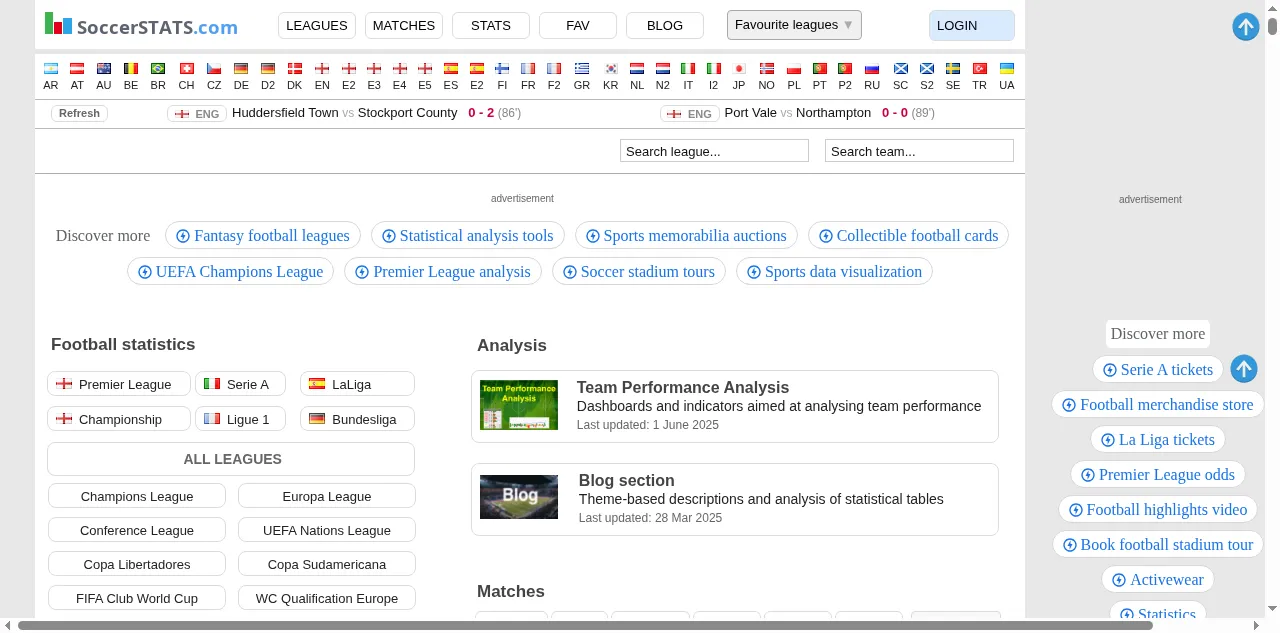
Task: Open the Team Performance Analysis heading link
Action: pos(683,387)
